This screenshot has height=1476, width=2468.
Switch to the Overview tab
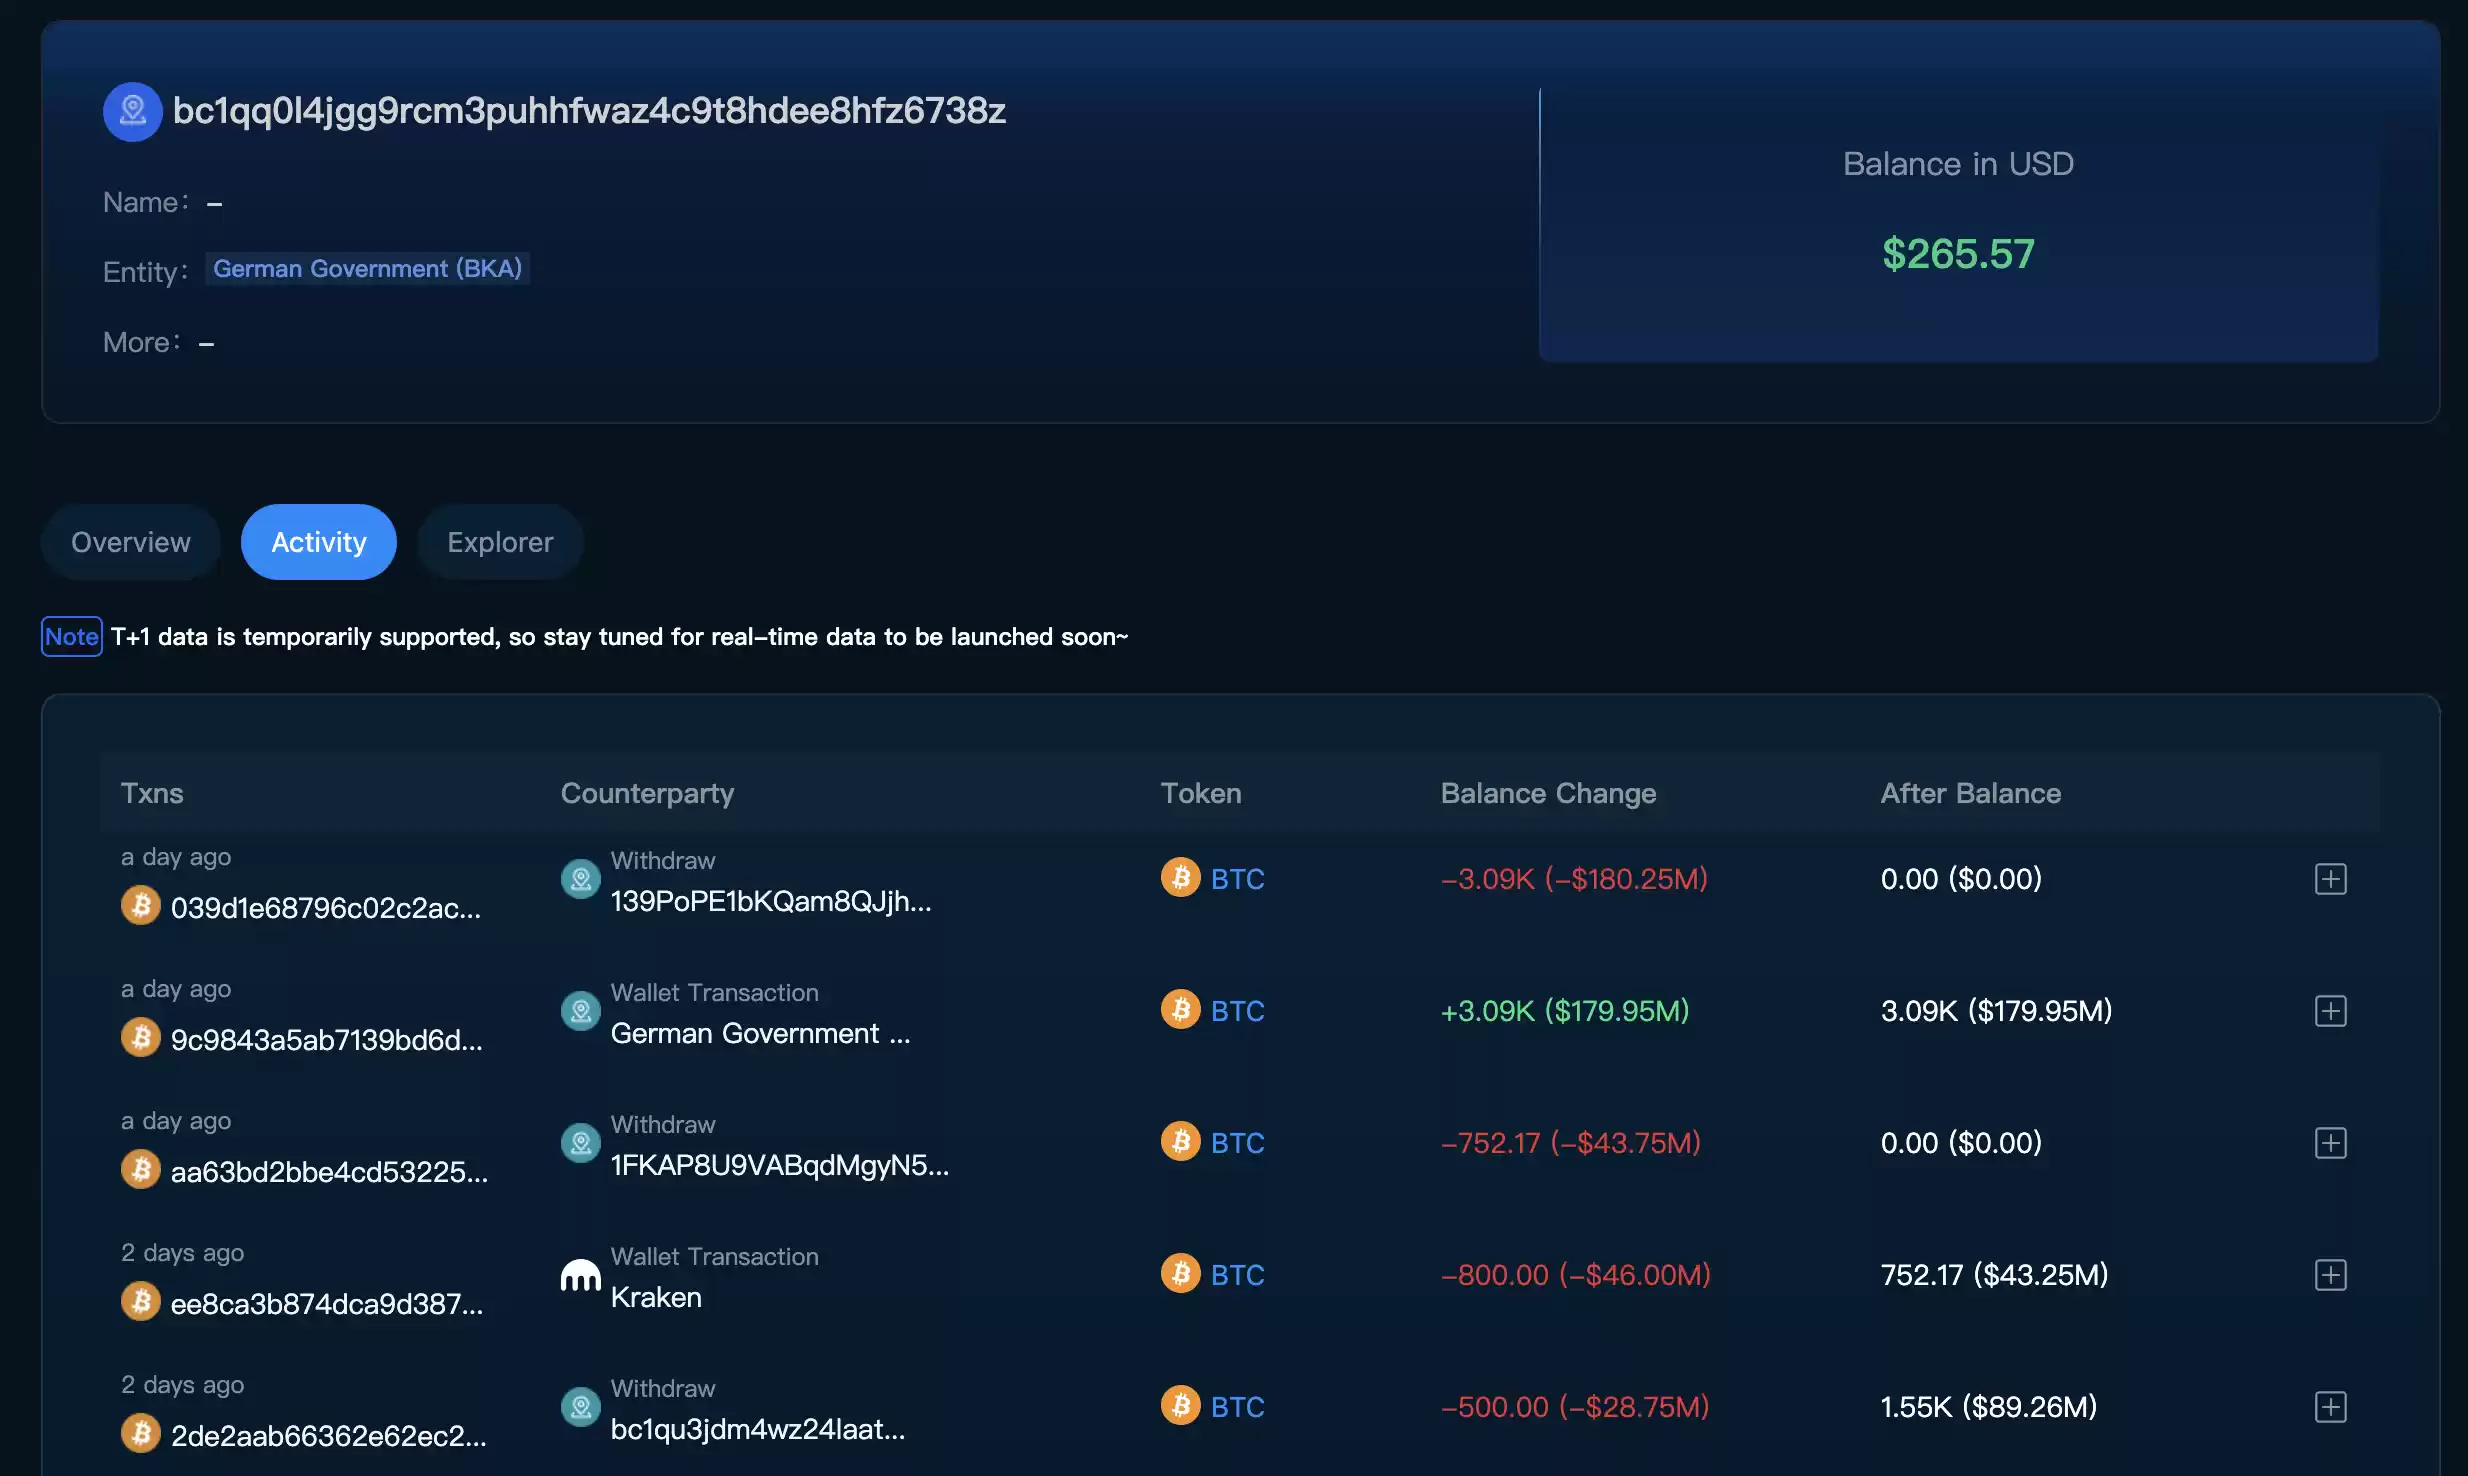131,542
